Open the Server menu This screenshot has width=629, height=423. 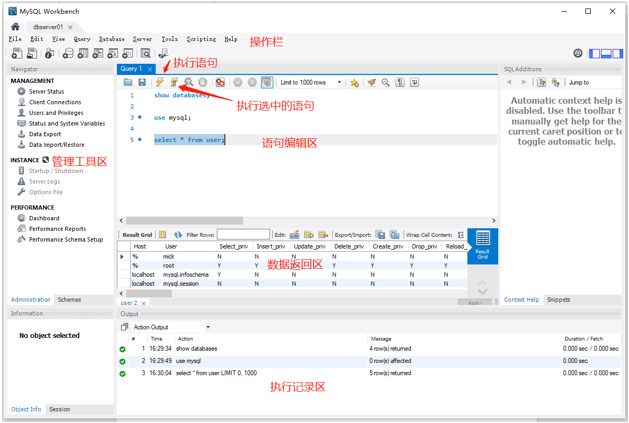(x=142, y=39)
